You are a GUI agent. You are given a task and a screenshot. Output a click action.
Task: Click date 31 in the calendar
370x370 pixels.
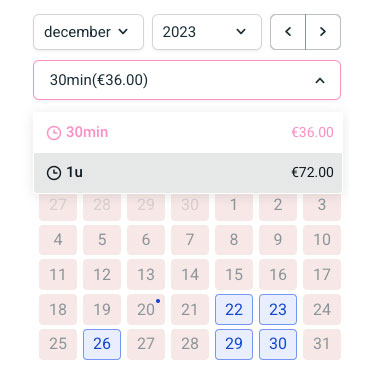click(x=322, y=344)
